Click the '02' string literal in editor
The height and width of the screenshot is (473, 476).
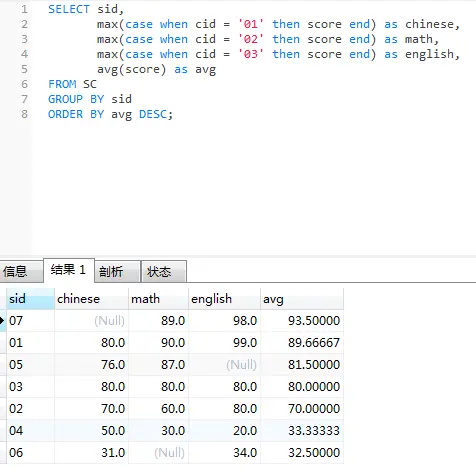point(251,39)
